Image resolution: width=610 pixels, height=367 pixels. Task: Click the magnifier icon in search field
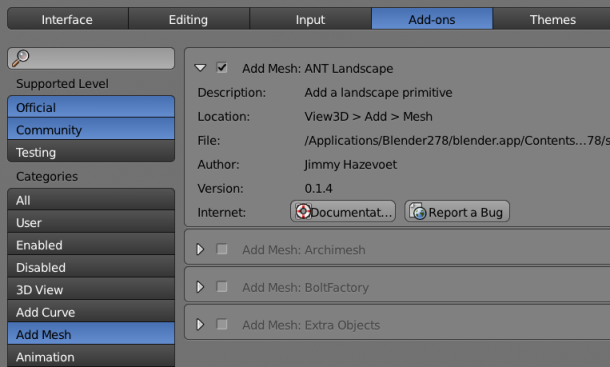20,58
